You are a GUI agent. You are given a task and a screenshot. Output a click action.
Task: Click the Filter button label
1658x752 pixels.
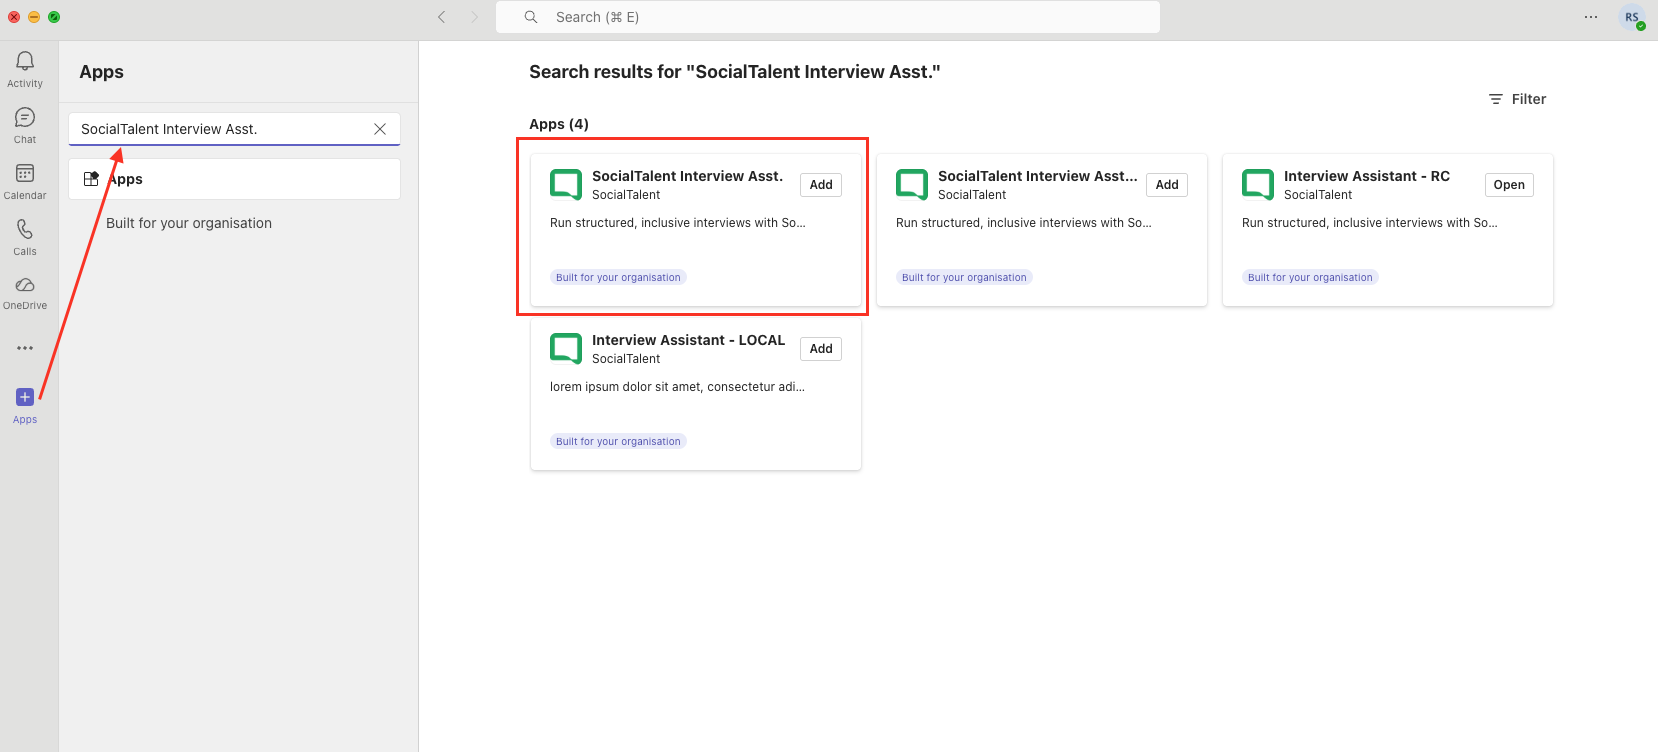1529,99
